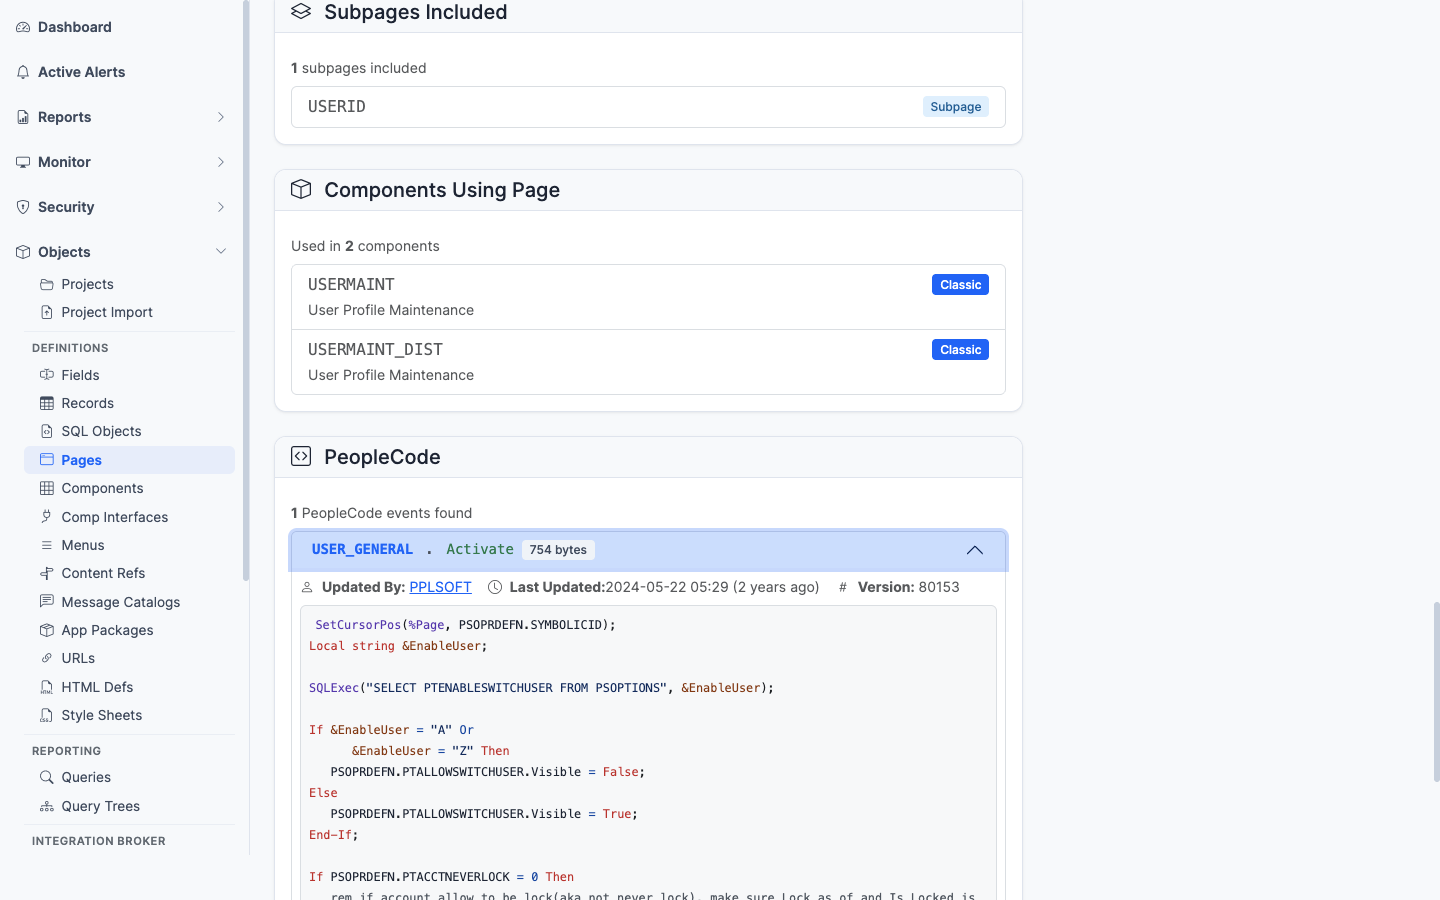Click the HTML Defs file icon
Image resolution: width=1440 pixels, height=900 pixels.
[47, 687]
